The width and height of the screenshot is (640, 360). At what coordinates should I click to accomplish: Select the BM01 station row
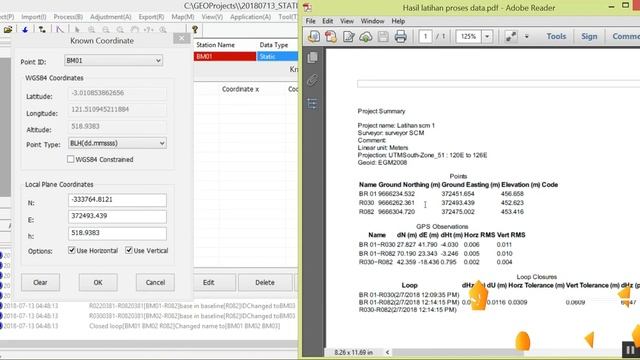225,56
